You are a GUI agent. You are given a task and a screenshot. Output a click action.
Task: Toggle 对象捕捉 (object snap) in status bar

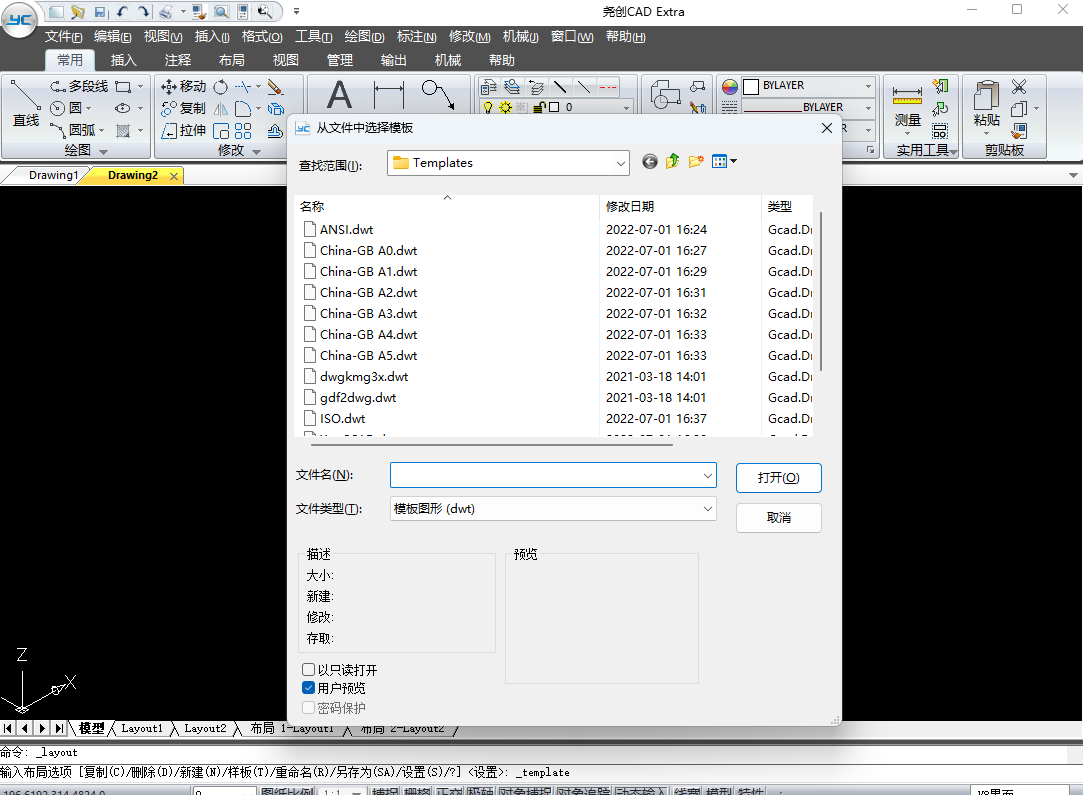524,791
